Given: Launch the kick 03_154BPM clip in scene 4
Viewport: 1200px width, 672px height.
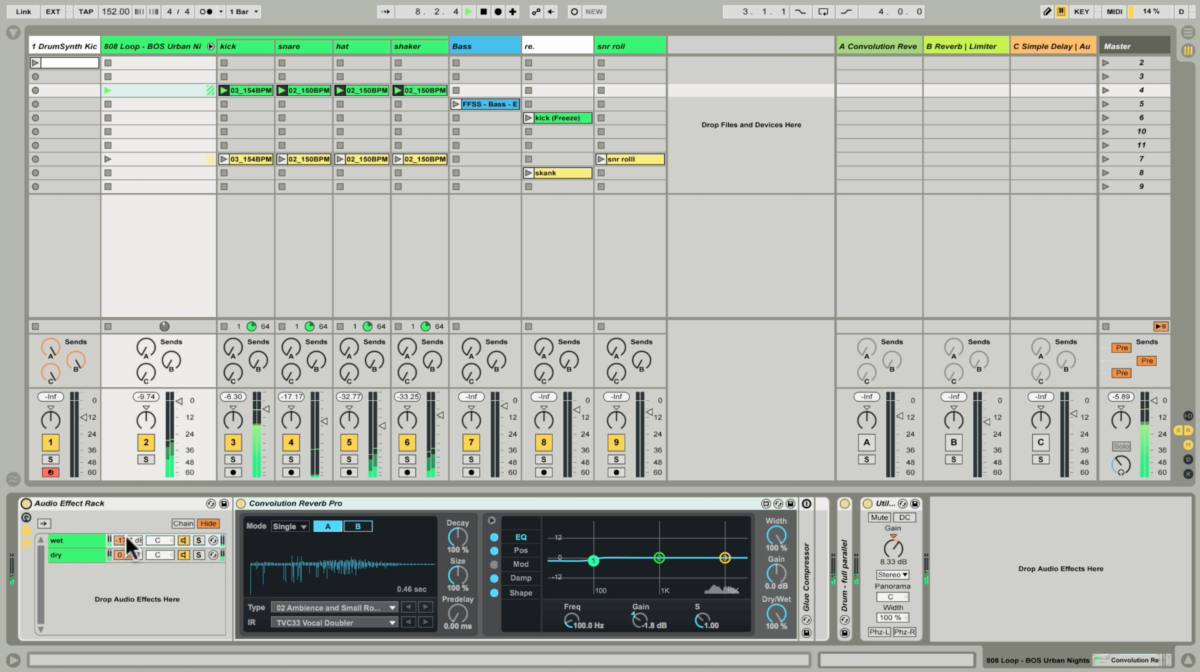Looking at the screenshot, I should 224,90.
